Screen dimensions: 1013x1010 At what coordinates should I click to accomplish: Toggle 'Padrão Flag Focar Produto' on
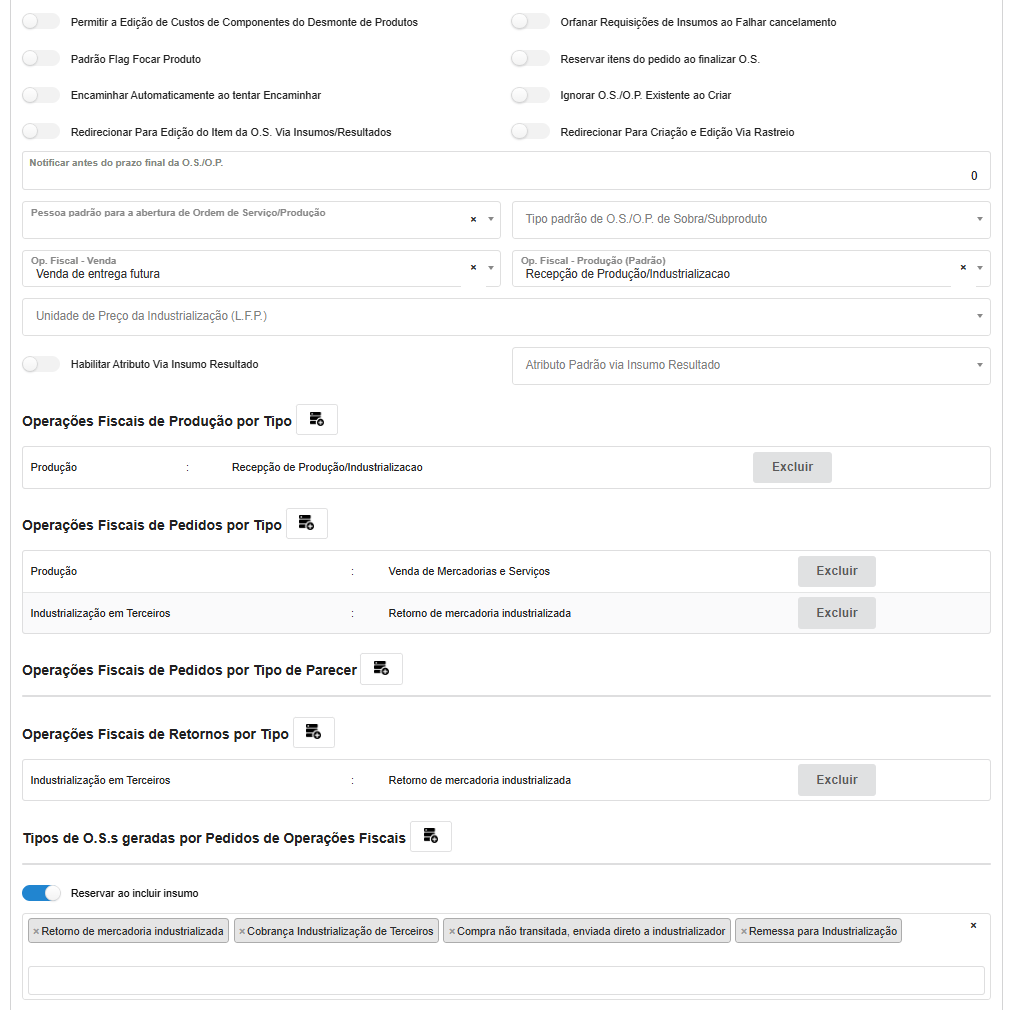click(x=41, y=59)
